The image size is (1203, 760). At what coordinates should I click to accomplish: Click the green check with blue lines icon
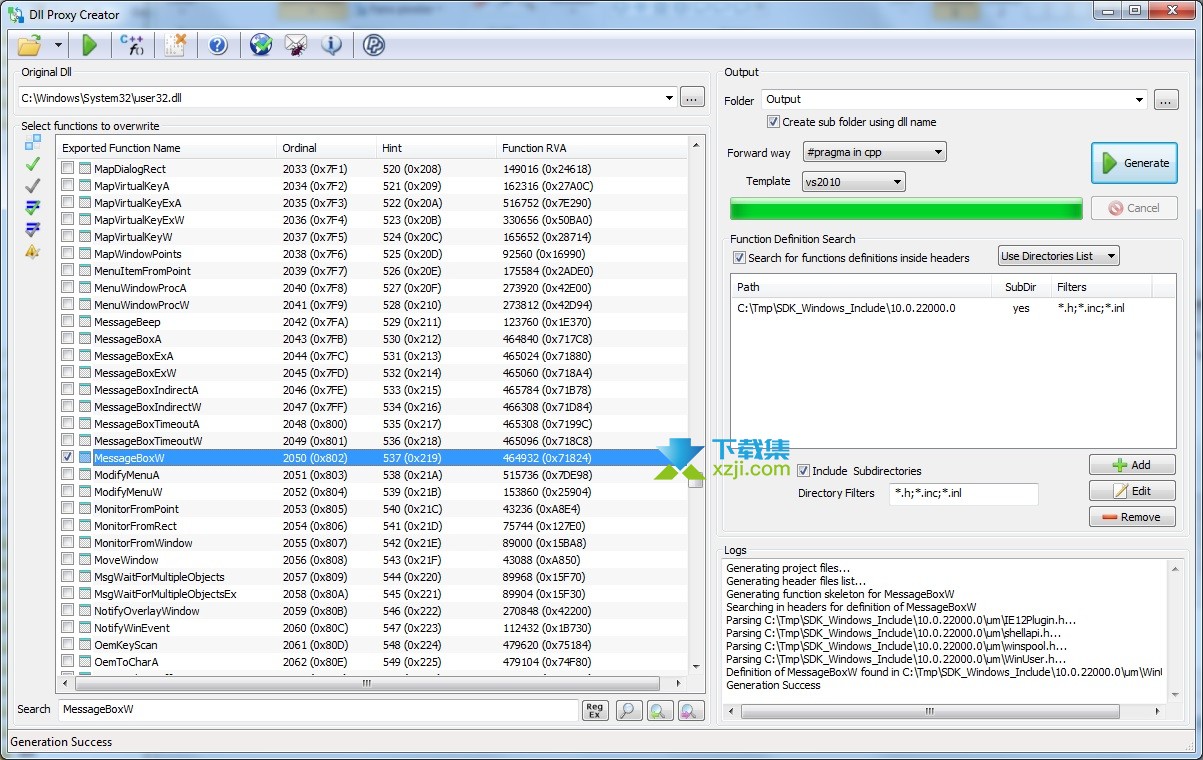tap(33, 208)
